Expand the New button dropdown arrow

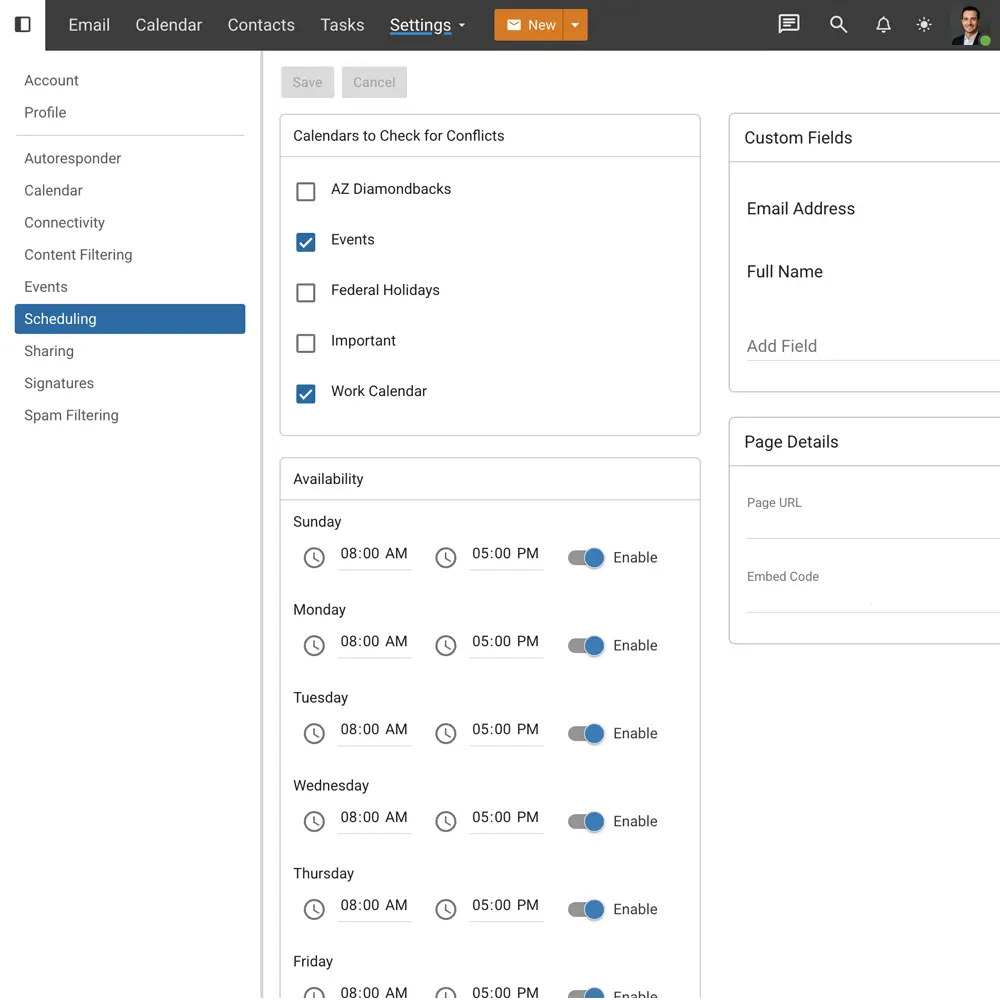[575, 25]
